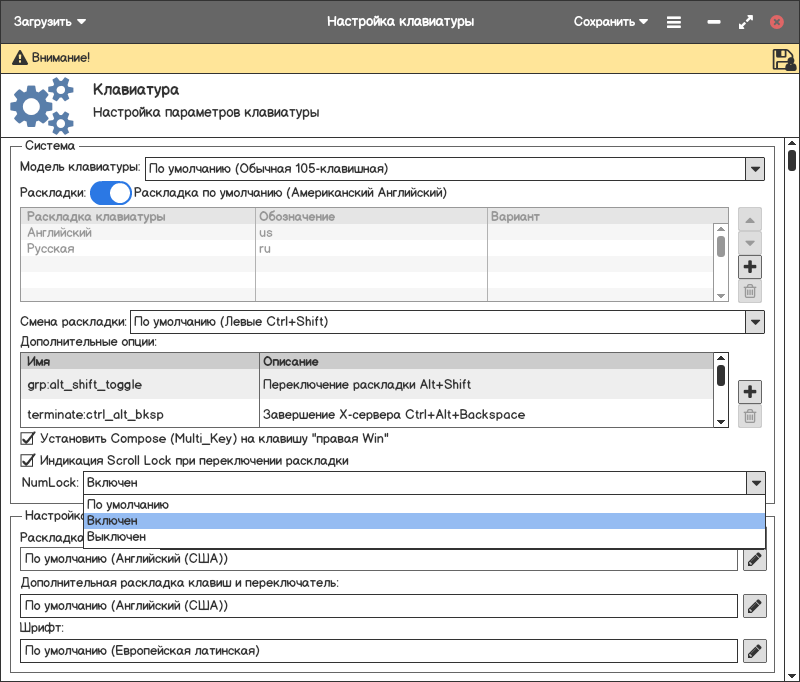Expand the keyboard model dropdown
The width and height of the screenshot is (800, 682).
coord(755,168)
